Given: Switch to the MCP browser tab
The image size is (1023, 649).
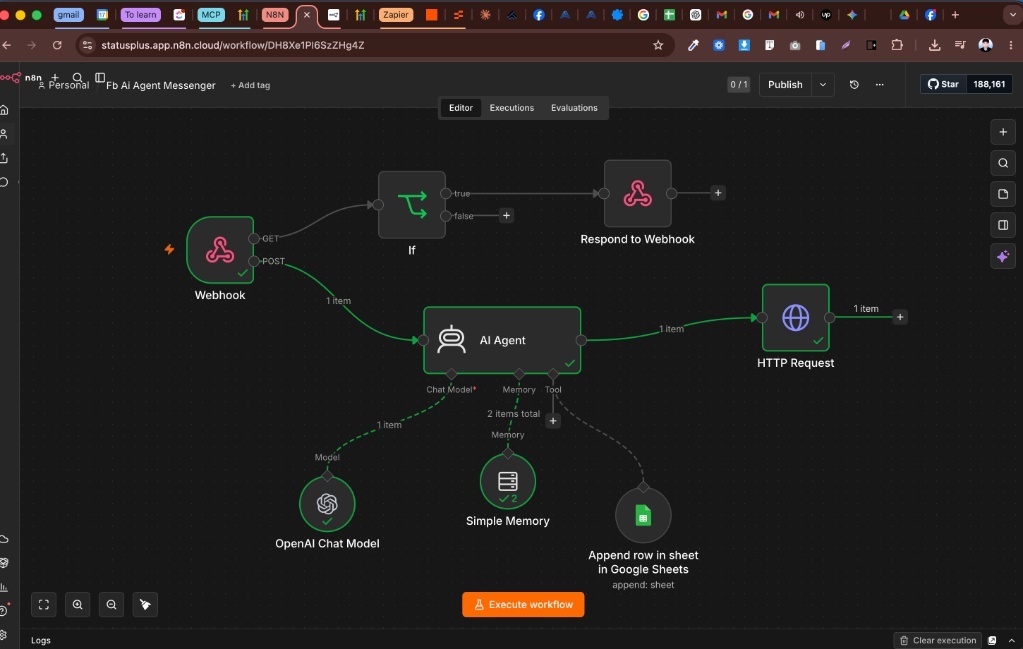Looking at the screenshot, I should 211,14.
